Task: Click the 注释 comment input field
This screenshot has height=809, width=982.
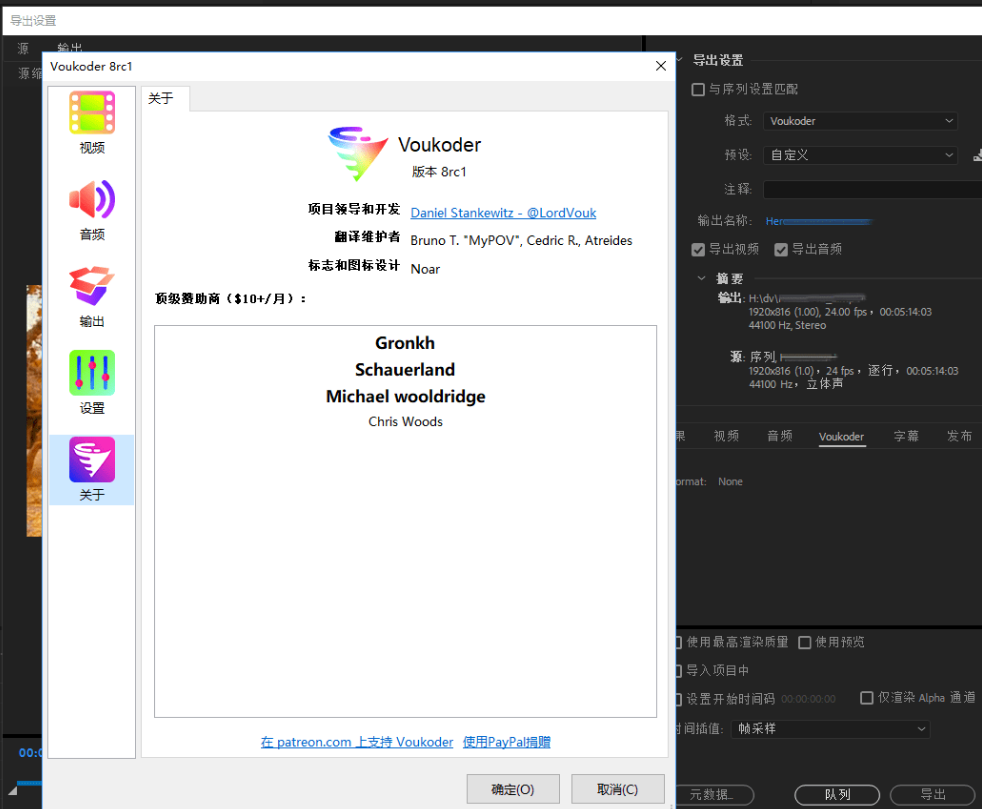Action: (x=872, y=189)
